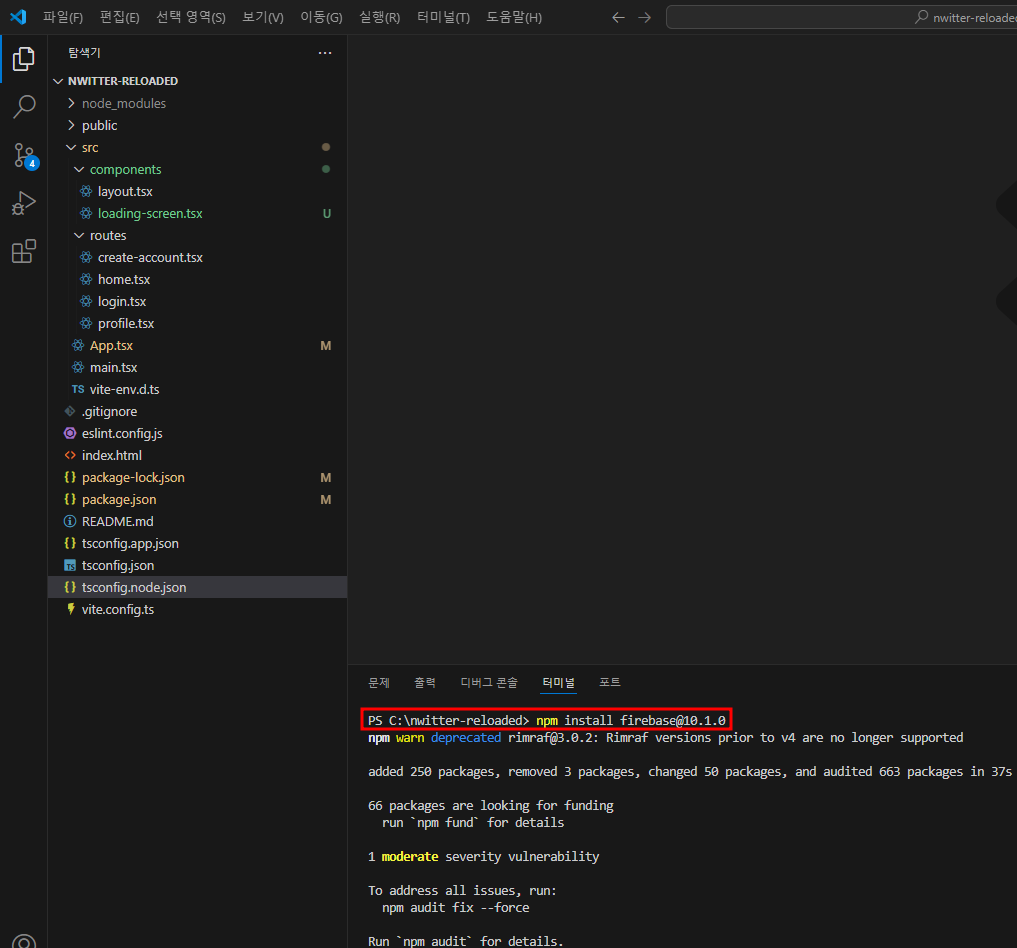Switch to the 출력 panel tab
This screenshot has width=1017, height=948.
[x=425, y=683]
